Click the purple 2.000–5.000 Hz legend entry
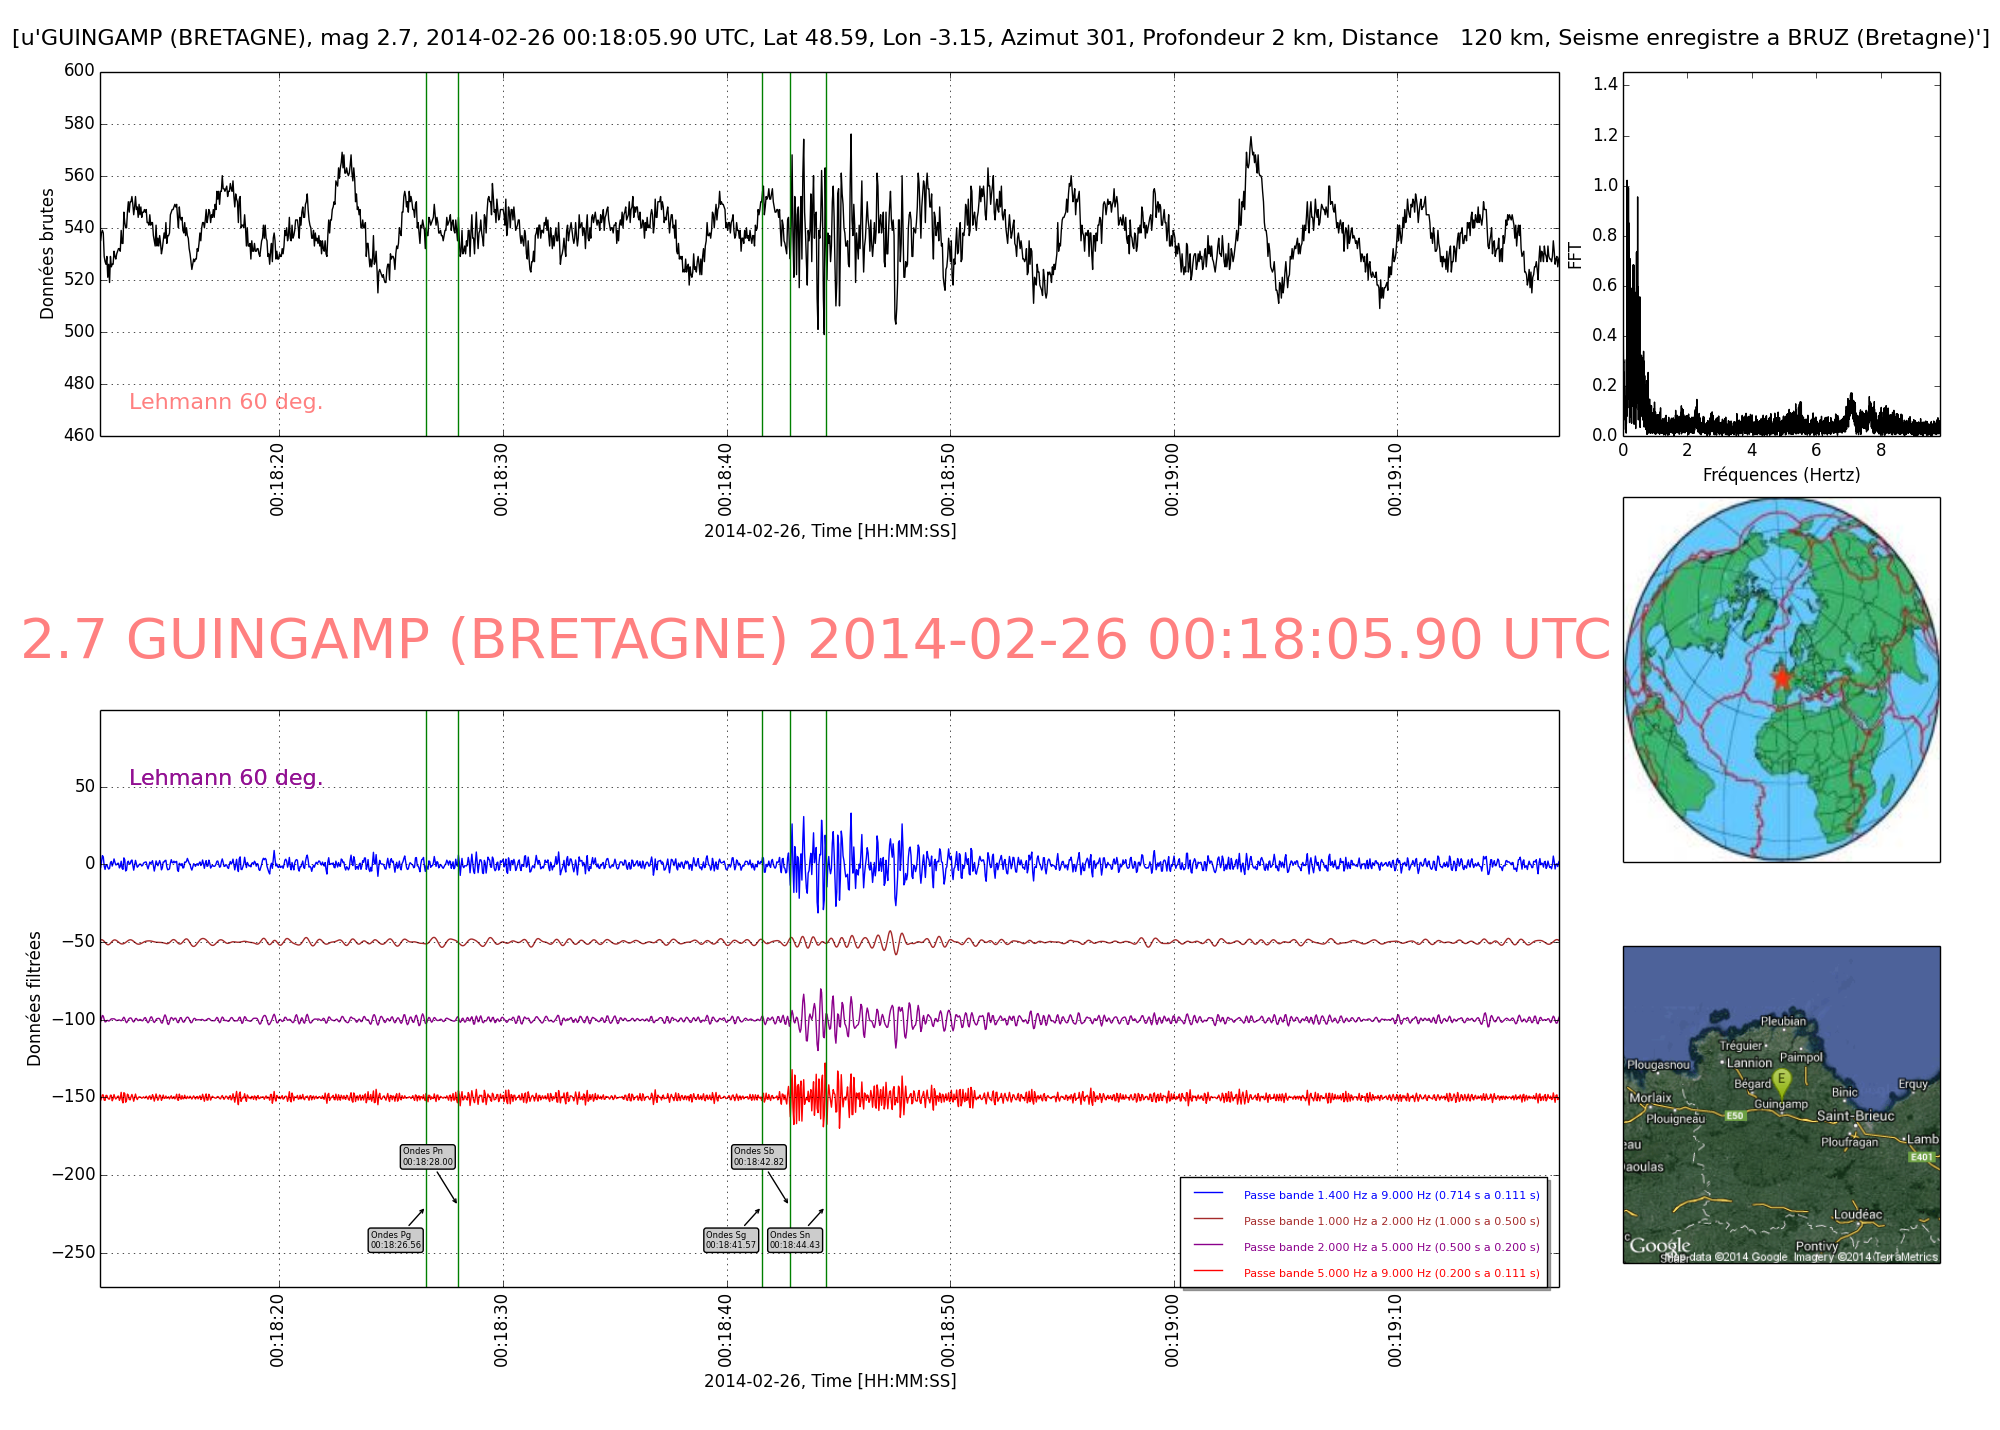The width and height of the screenshot is (2000, 1430). coord(1391,1247)
